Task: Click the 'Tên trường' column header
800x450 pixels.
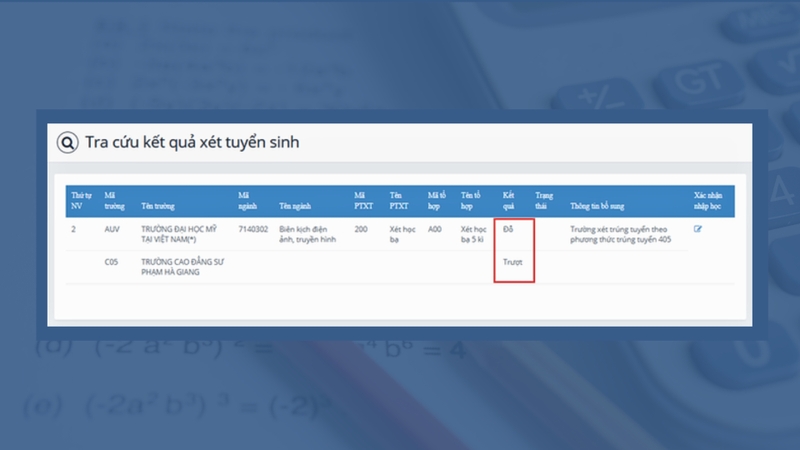Action: click(x=158, y=206)
